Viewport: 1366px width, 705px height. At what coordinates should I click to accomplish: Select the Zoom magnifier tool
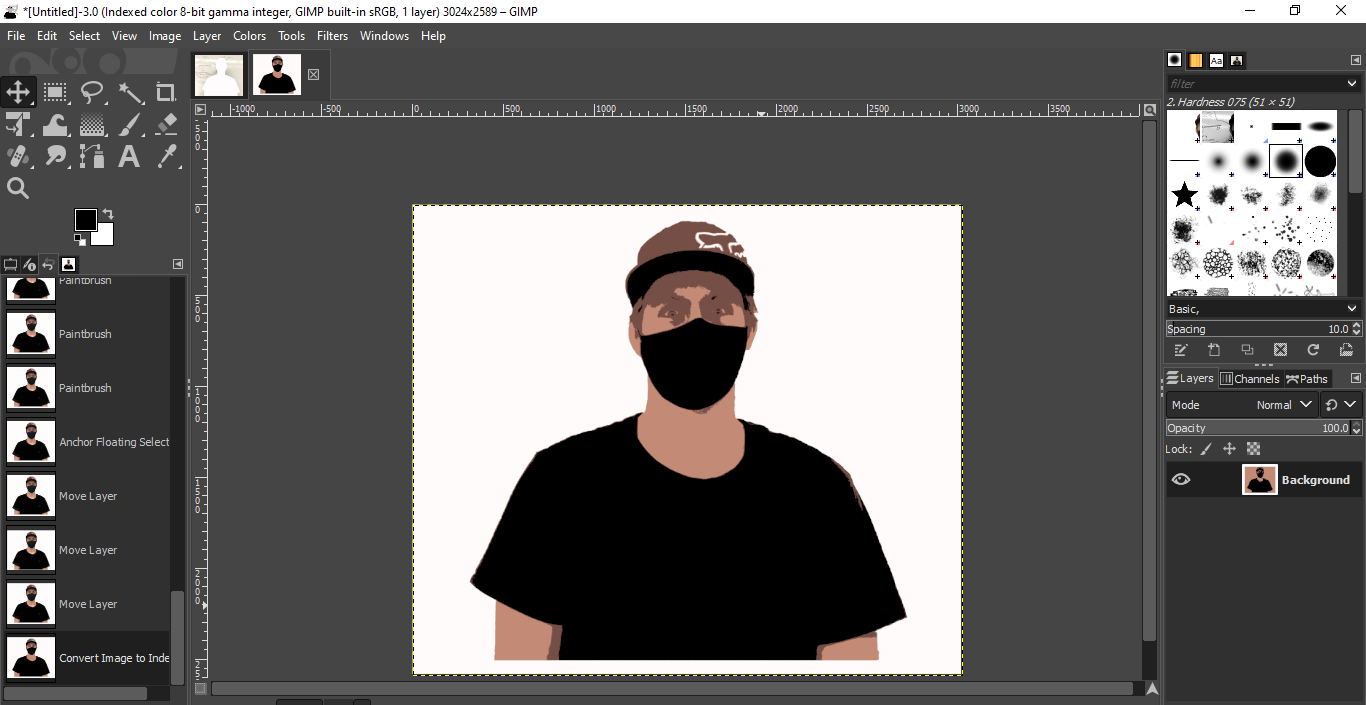click(x=18, y=188)
